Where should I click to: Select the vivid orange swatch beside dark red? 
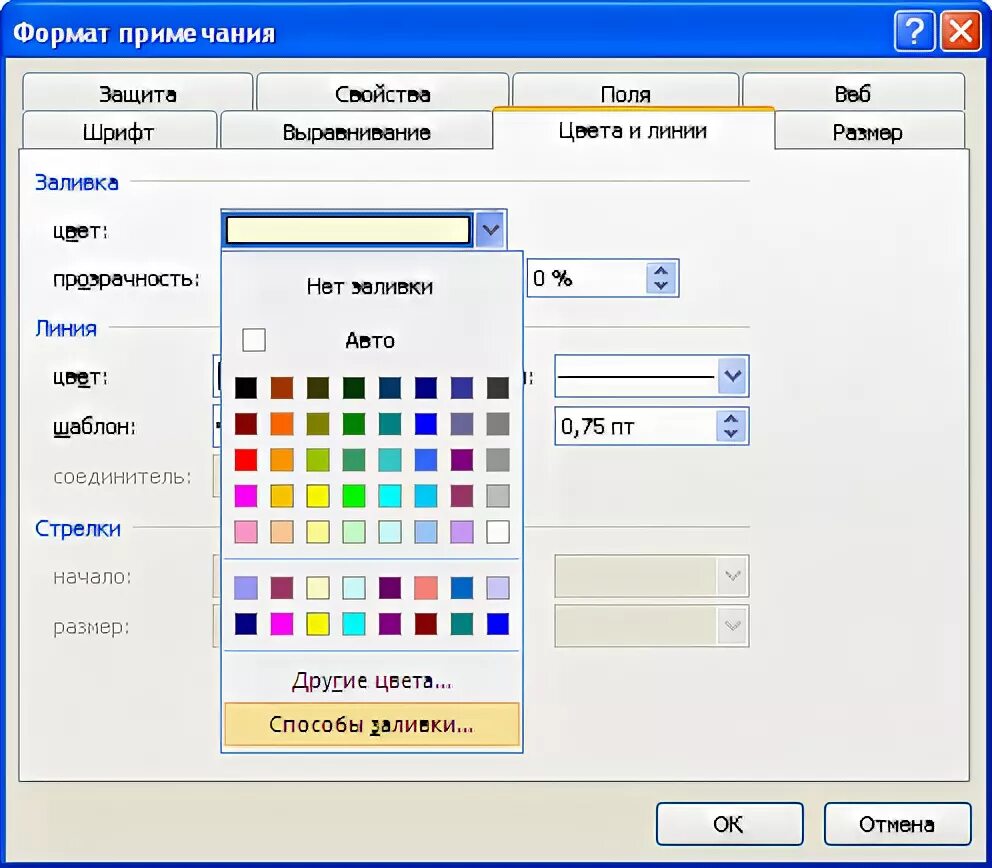(x=282, y=424)
